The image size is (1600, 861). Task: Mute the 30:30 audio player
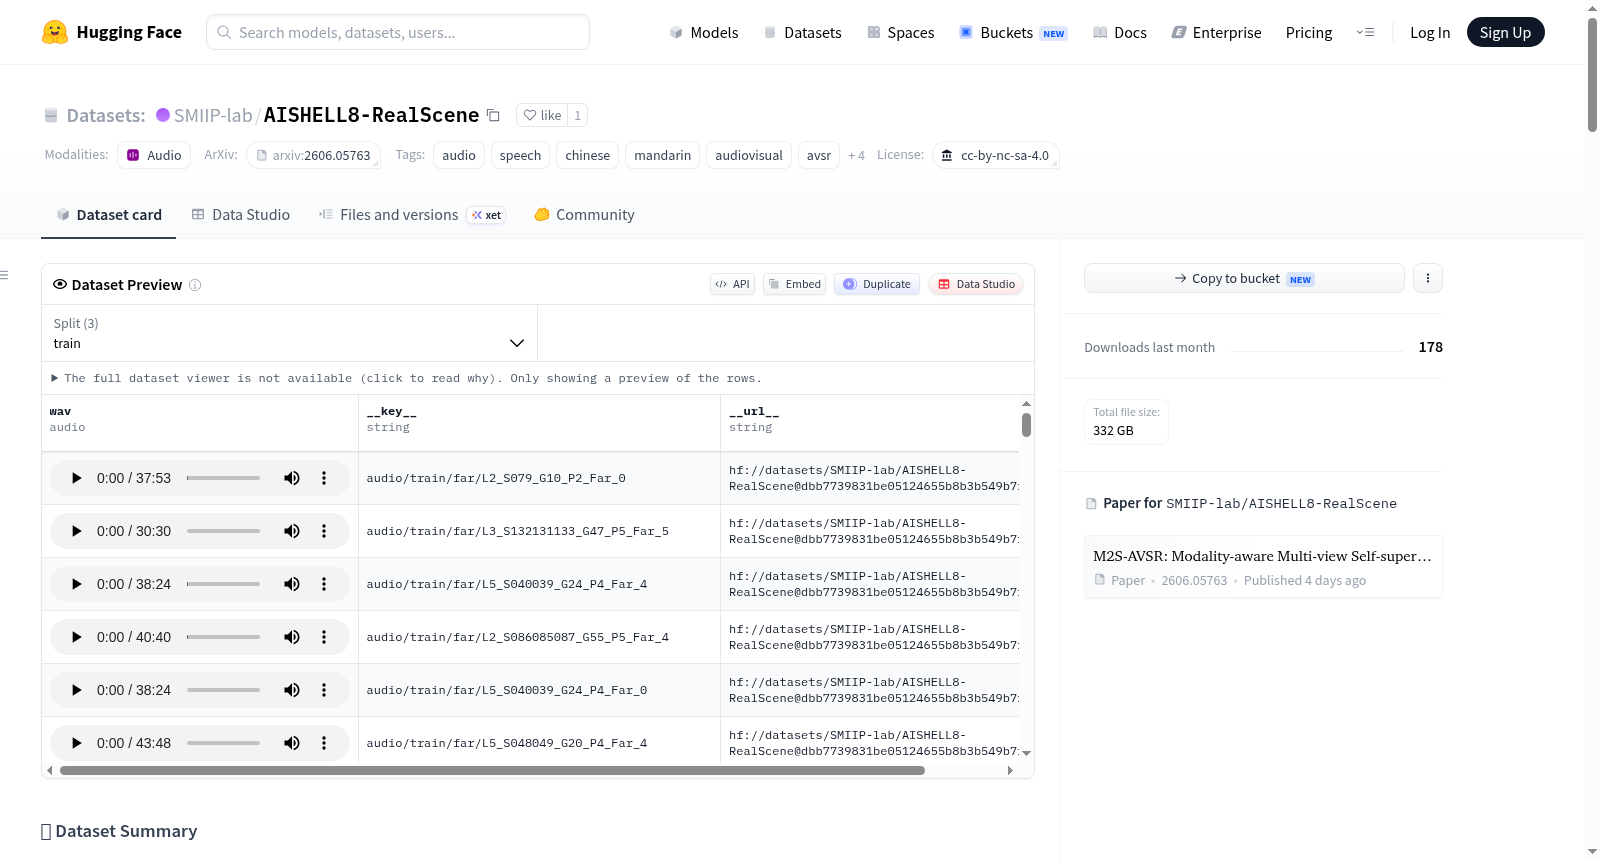click(x=292, y=531)
